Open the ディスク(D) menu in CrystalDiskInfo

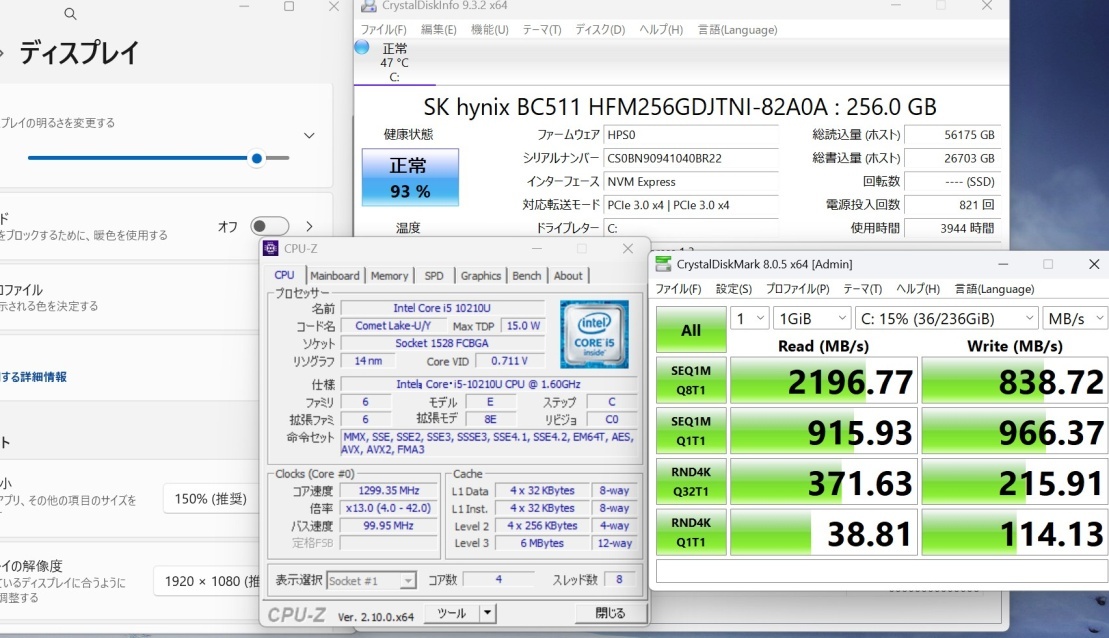(x=598, y=30)
